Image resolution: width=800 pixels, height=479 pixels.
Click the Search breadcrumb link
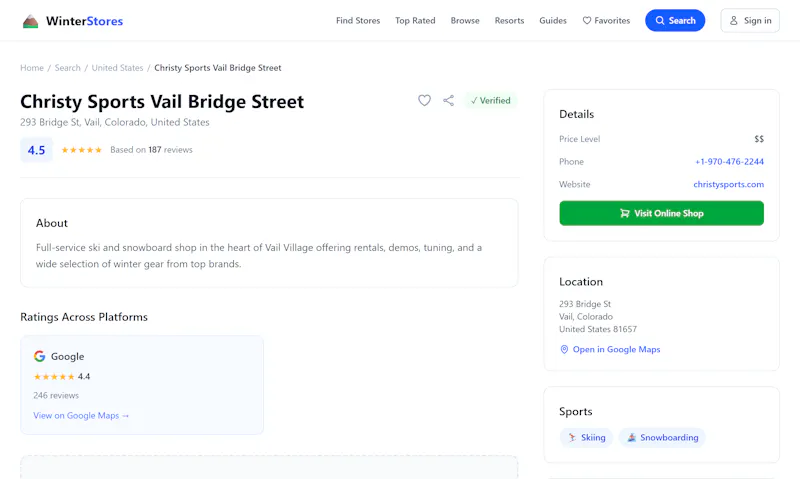click(67, 68)
